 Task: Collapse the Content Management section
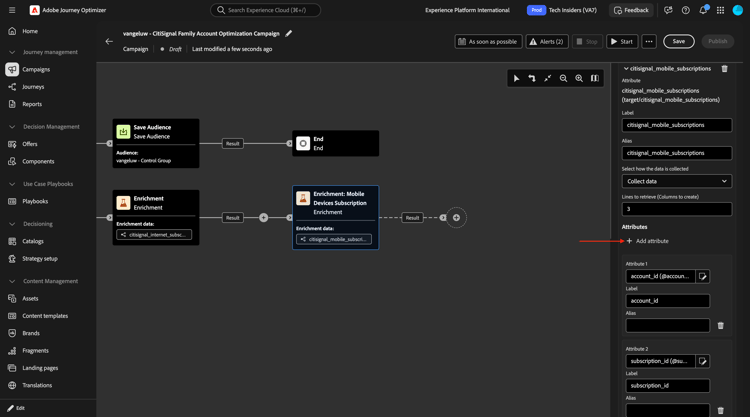[12, 281]
